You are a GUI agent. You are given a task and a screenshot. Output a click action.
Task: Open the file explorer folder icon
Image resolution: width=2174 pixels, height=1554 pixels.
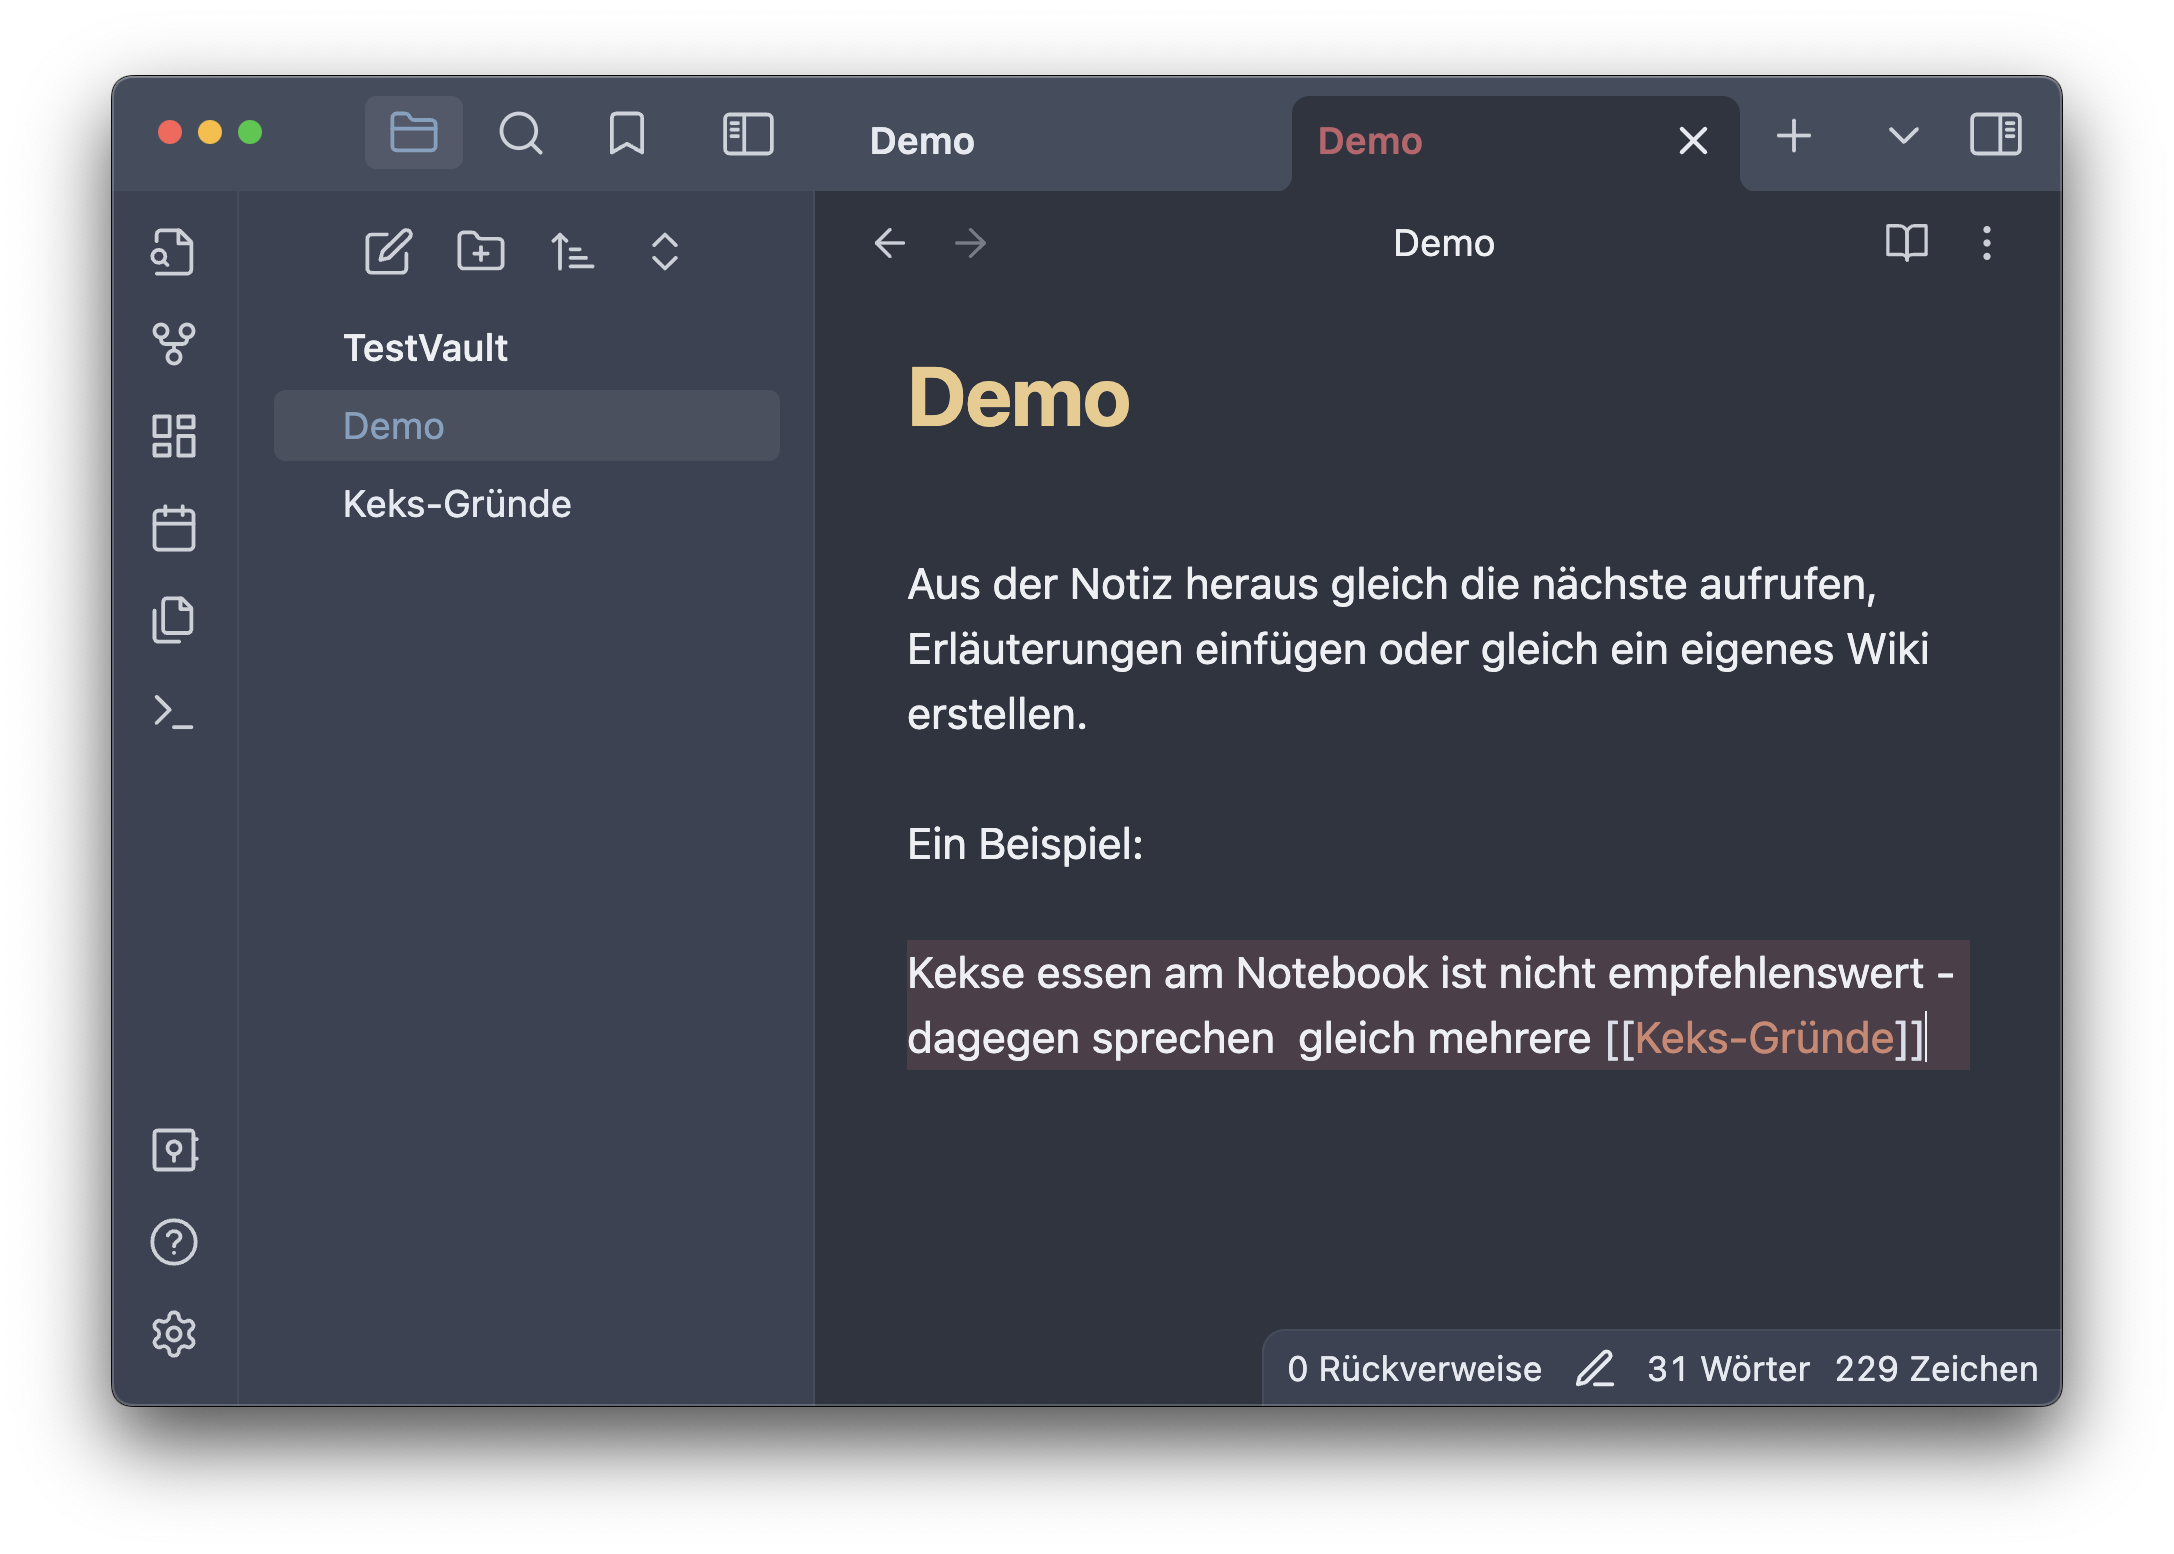tap(413, 133)
